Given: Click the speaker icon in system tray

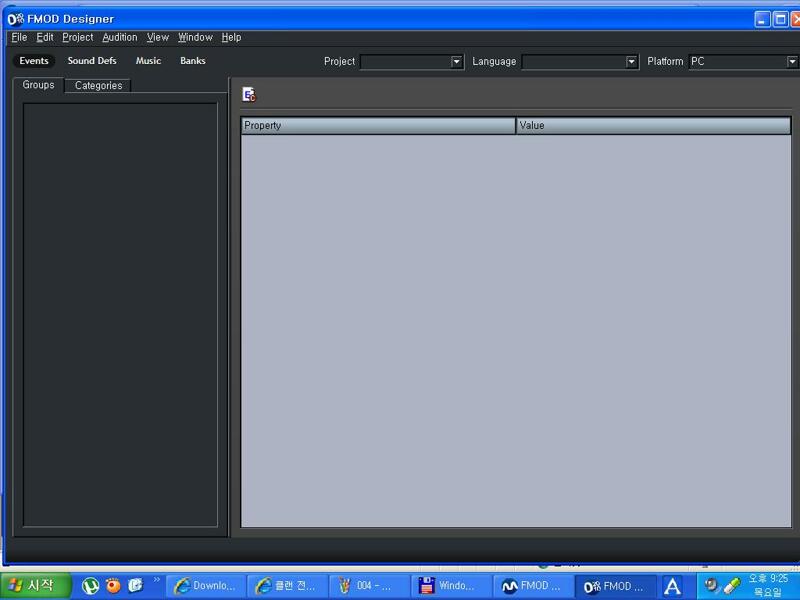Looking at the screenshot, I should [711, 585].
